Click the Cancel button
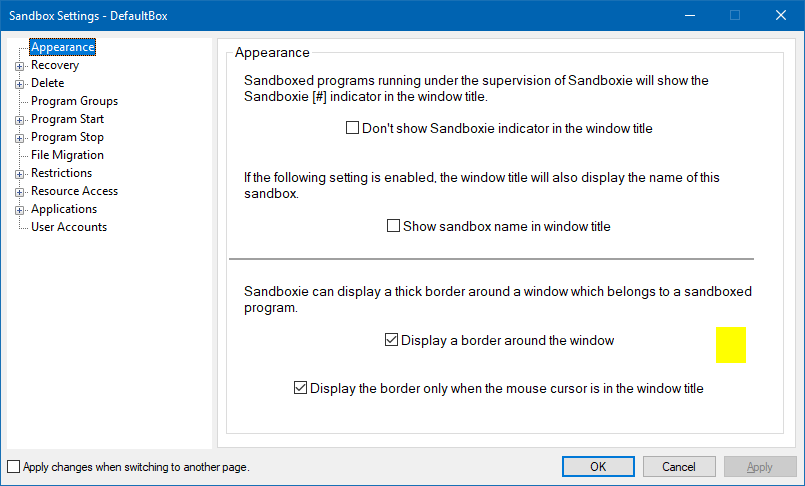Screen dimensions: 805x486 (x=679, y=467)
